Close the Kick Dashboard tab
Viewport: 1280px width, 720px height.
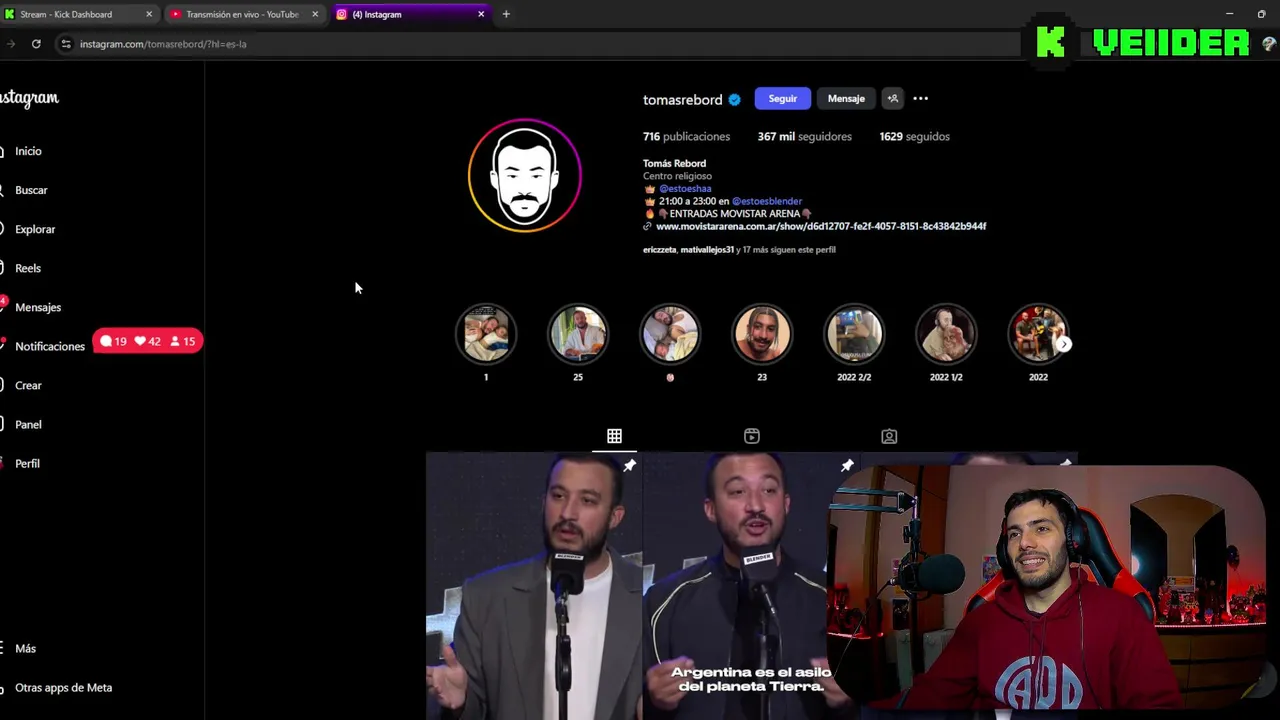(149, 14)
